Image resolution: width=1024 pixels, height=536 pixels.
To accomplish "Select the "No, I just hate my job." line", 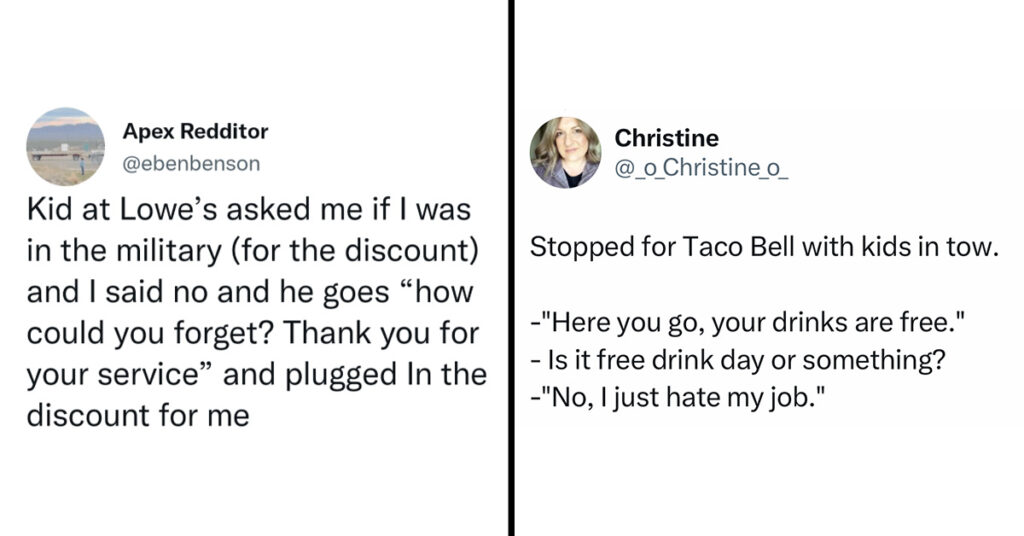I will 678,398.
